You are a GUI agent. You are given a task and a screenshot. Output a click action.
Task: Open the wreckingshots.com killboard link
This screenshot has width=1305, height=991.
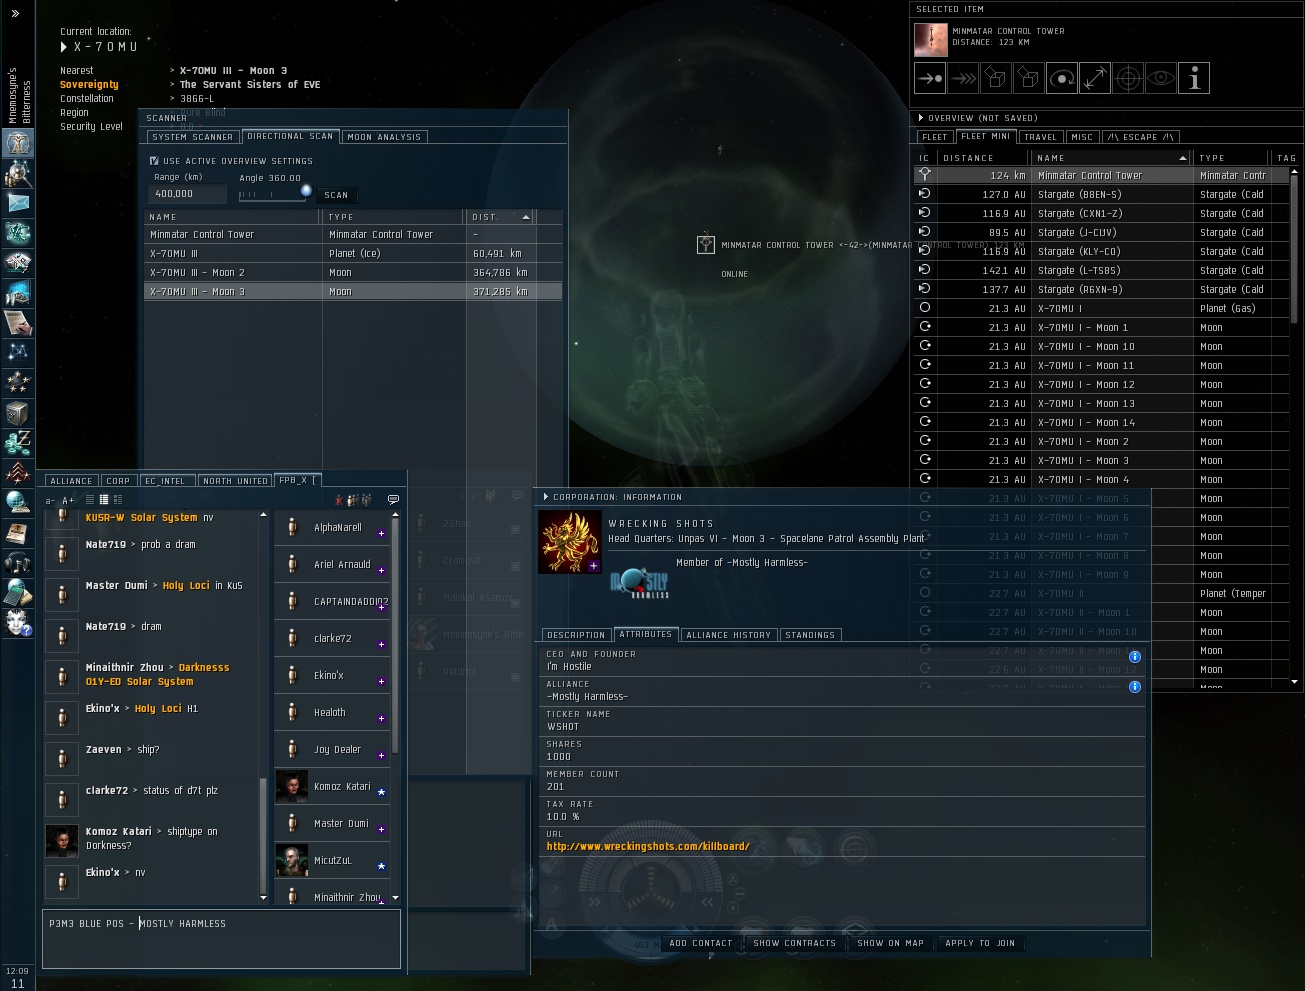pos(648,846)
